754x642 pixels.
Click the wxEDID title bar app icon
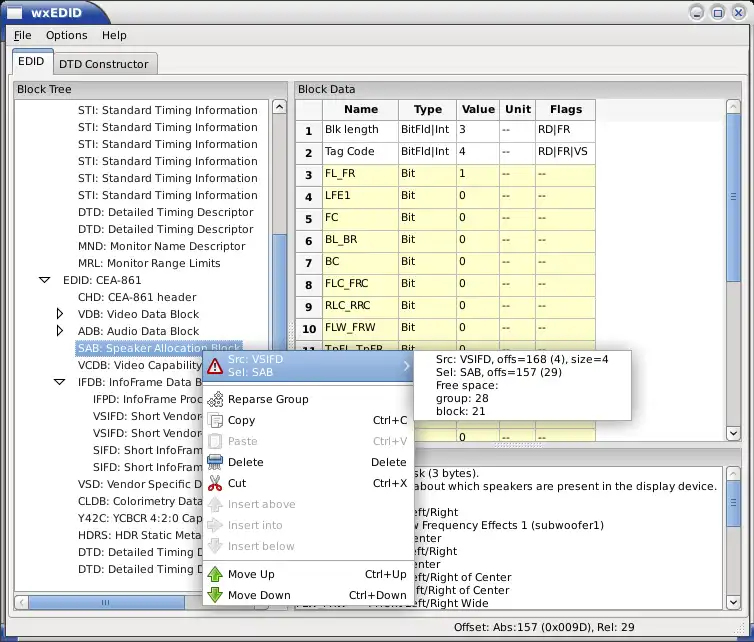pyautogui.click(x=16, y=12)
